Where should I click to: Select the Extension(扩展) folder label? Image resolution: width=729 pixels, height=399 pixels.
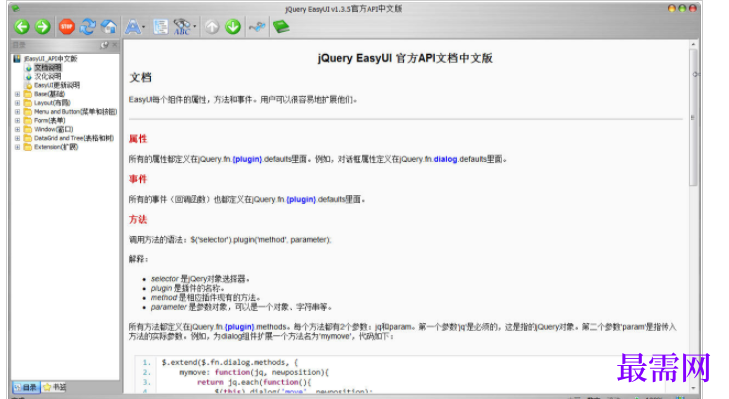pyautogui.click(x=56, y=147)
